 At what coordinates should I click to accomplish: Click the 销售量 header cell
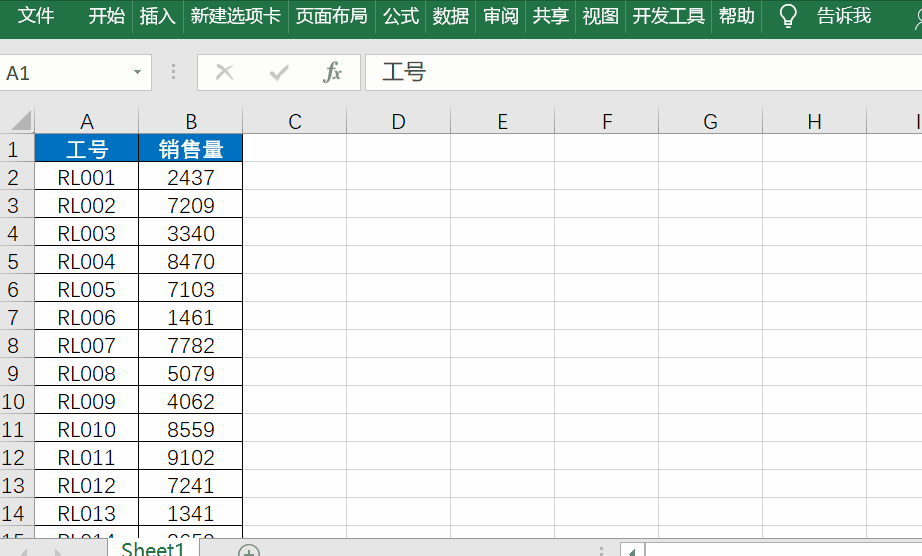pos(191,149)
